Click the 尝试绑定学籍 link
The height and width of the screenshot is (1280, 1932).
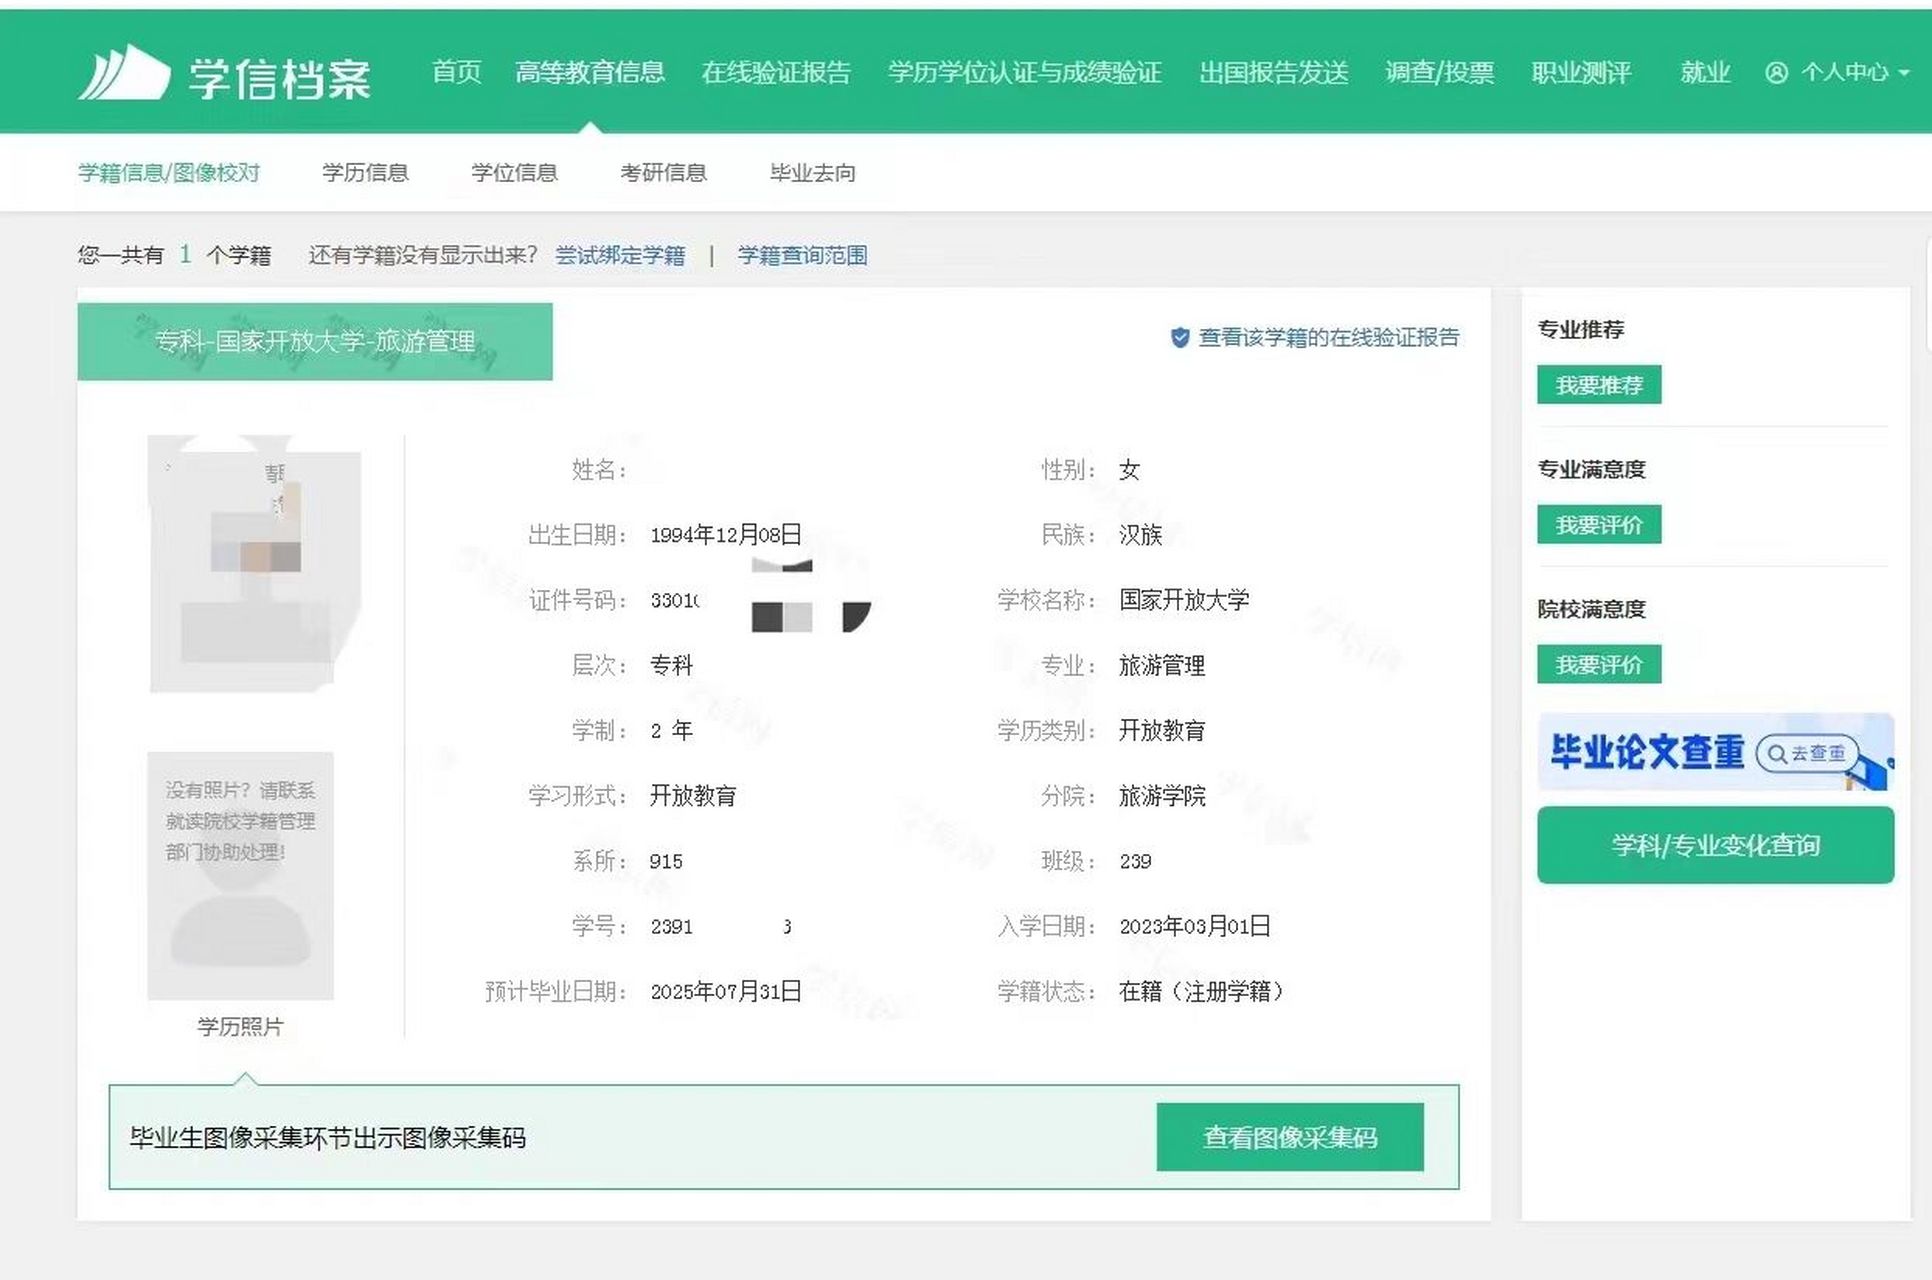click(x=621, y=255)
